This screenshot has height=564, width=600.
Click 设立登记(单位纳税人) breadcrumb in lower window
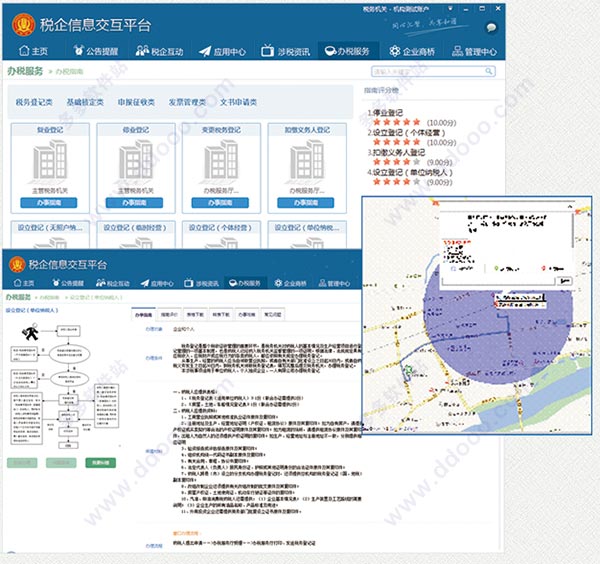click(96, 297)
